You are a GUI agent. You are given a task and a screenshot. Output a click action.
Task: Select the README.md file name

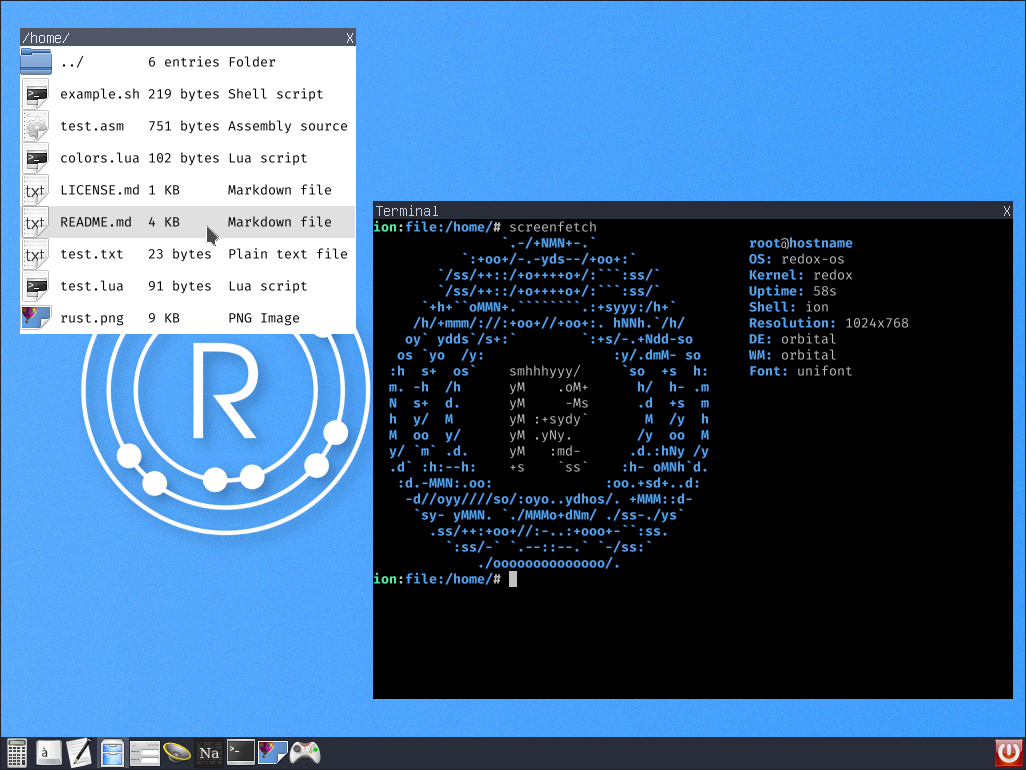96,222
